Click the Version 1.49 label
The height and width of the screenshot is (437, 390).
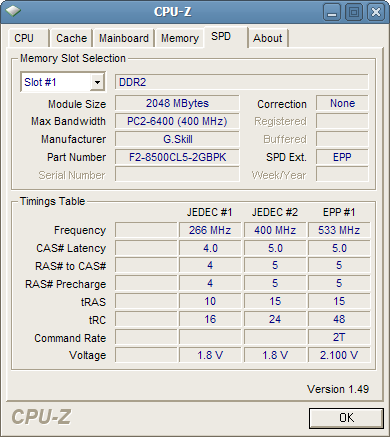(338, 389)
